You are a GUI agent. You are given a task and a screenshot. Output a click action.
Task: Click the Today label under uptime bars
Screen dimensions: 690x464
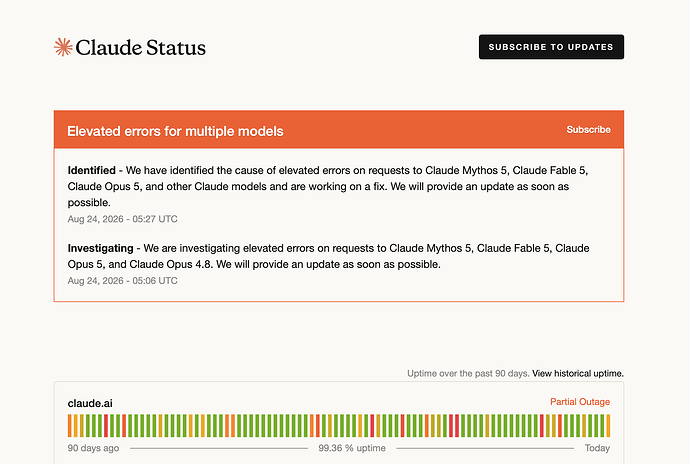[x=597, y=448]
